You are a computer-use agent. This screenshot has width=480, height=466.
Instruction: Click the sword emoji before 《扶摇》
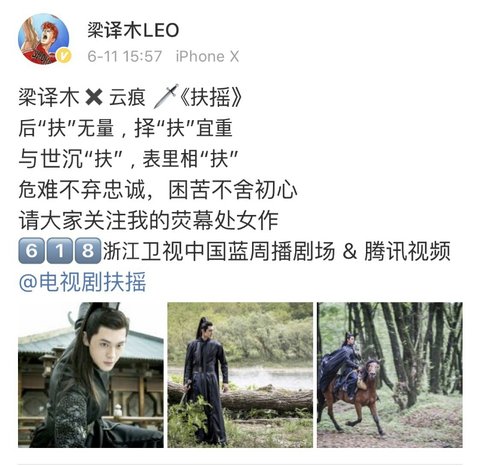tap(166, 97)
